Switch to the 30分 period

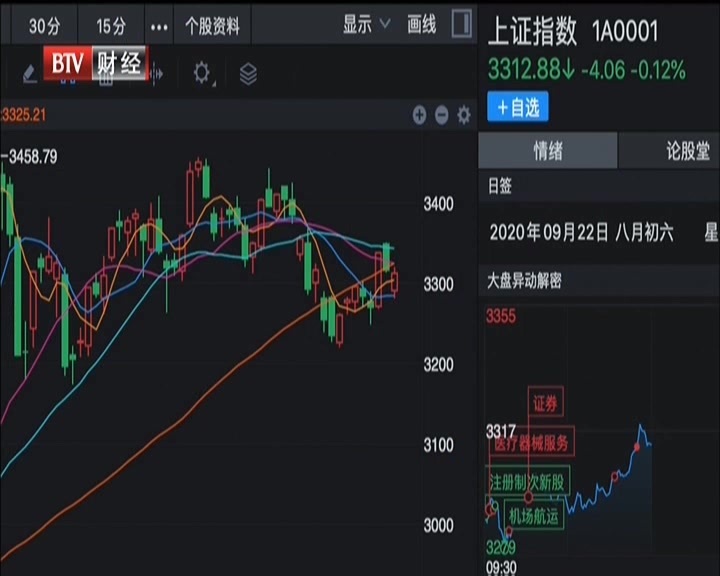tap(45, 26)
